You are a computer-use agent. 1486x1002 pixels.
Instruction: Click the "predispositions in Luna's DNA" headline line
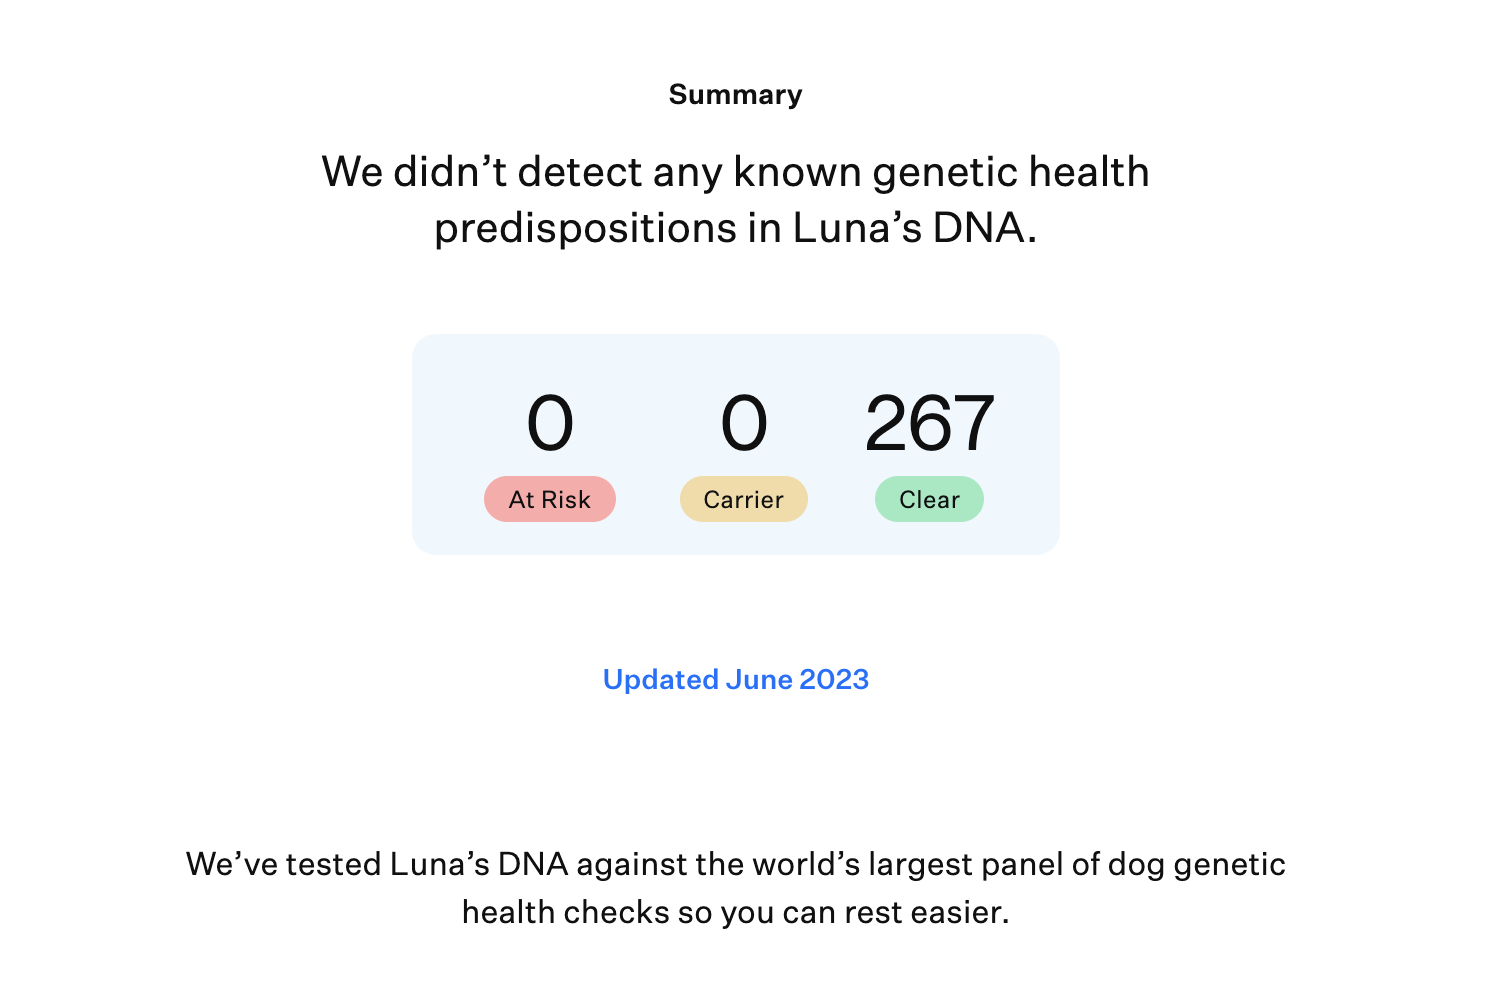736,228
